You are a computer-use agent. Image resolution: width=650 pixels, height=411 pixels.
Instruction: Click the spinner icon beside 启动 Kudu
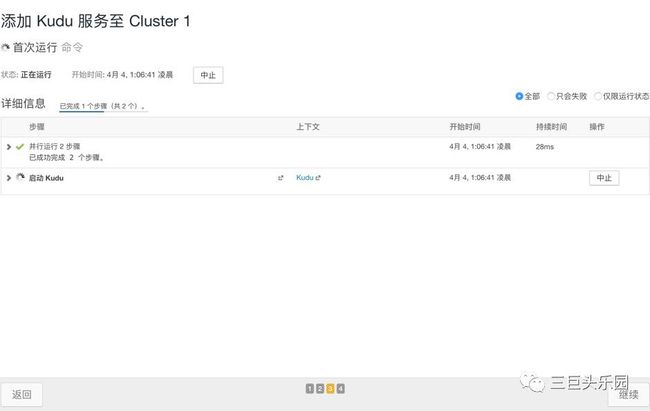(x=20, y=178)
